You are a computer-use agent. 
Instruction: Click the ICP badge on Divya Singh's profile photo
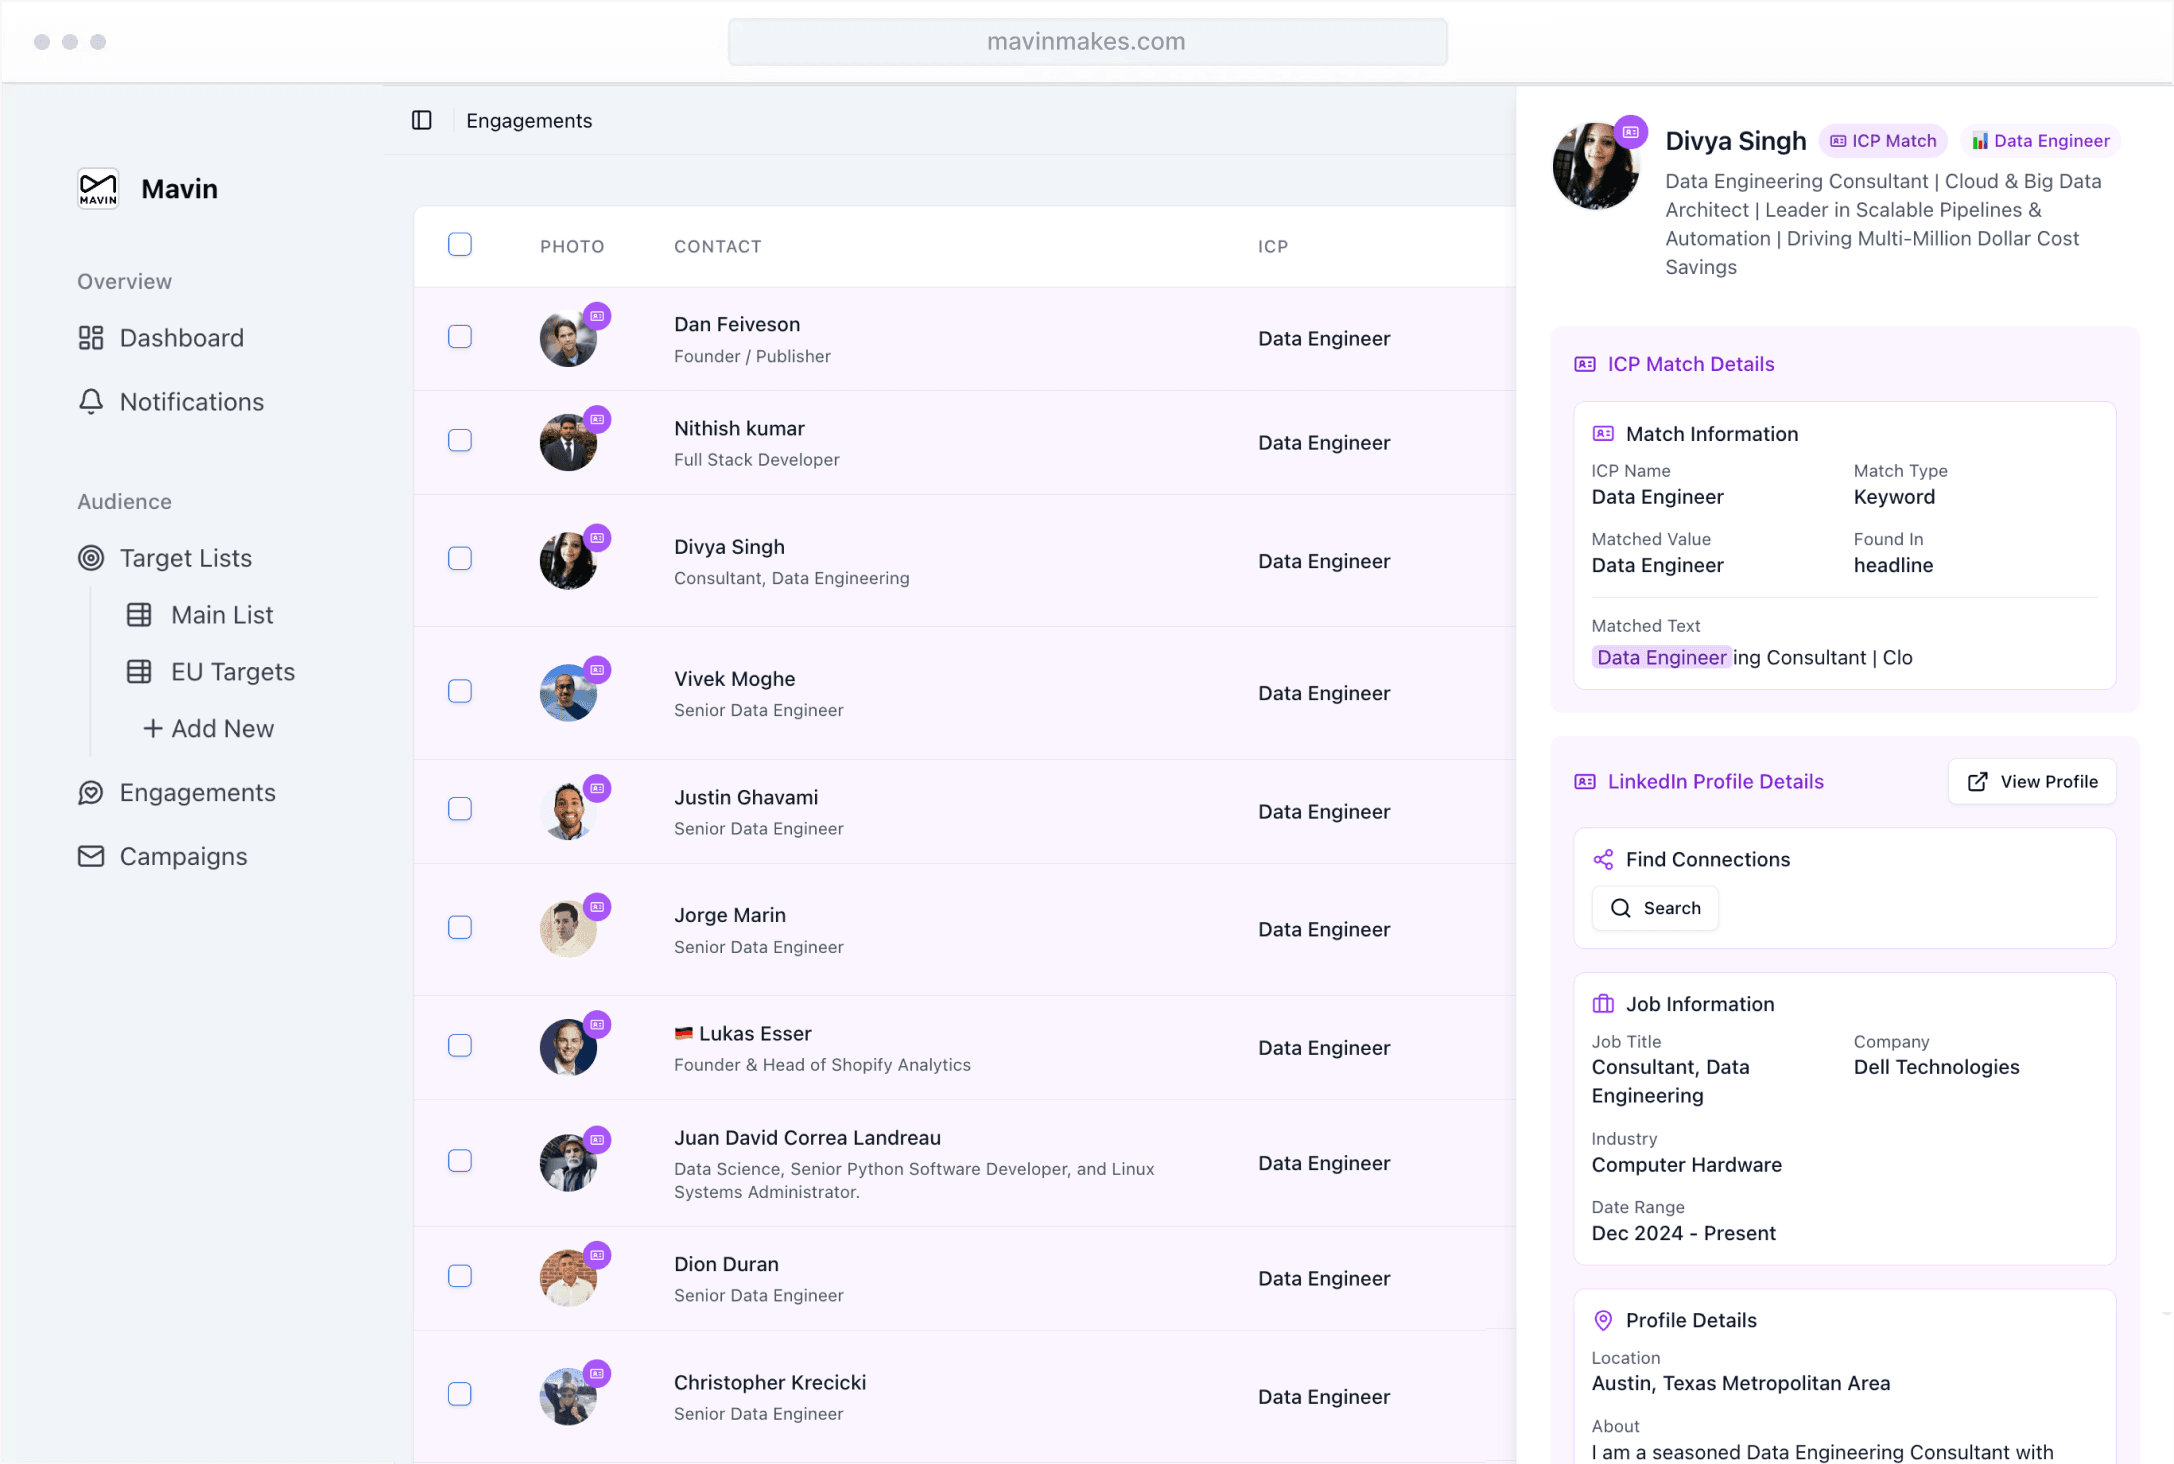tap(1631, 132)
